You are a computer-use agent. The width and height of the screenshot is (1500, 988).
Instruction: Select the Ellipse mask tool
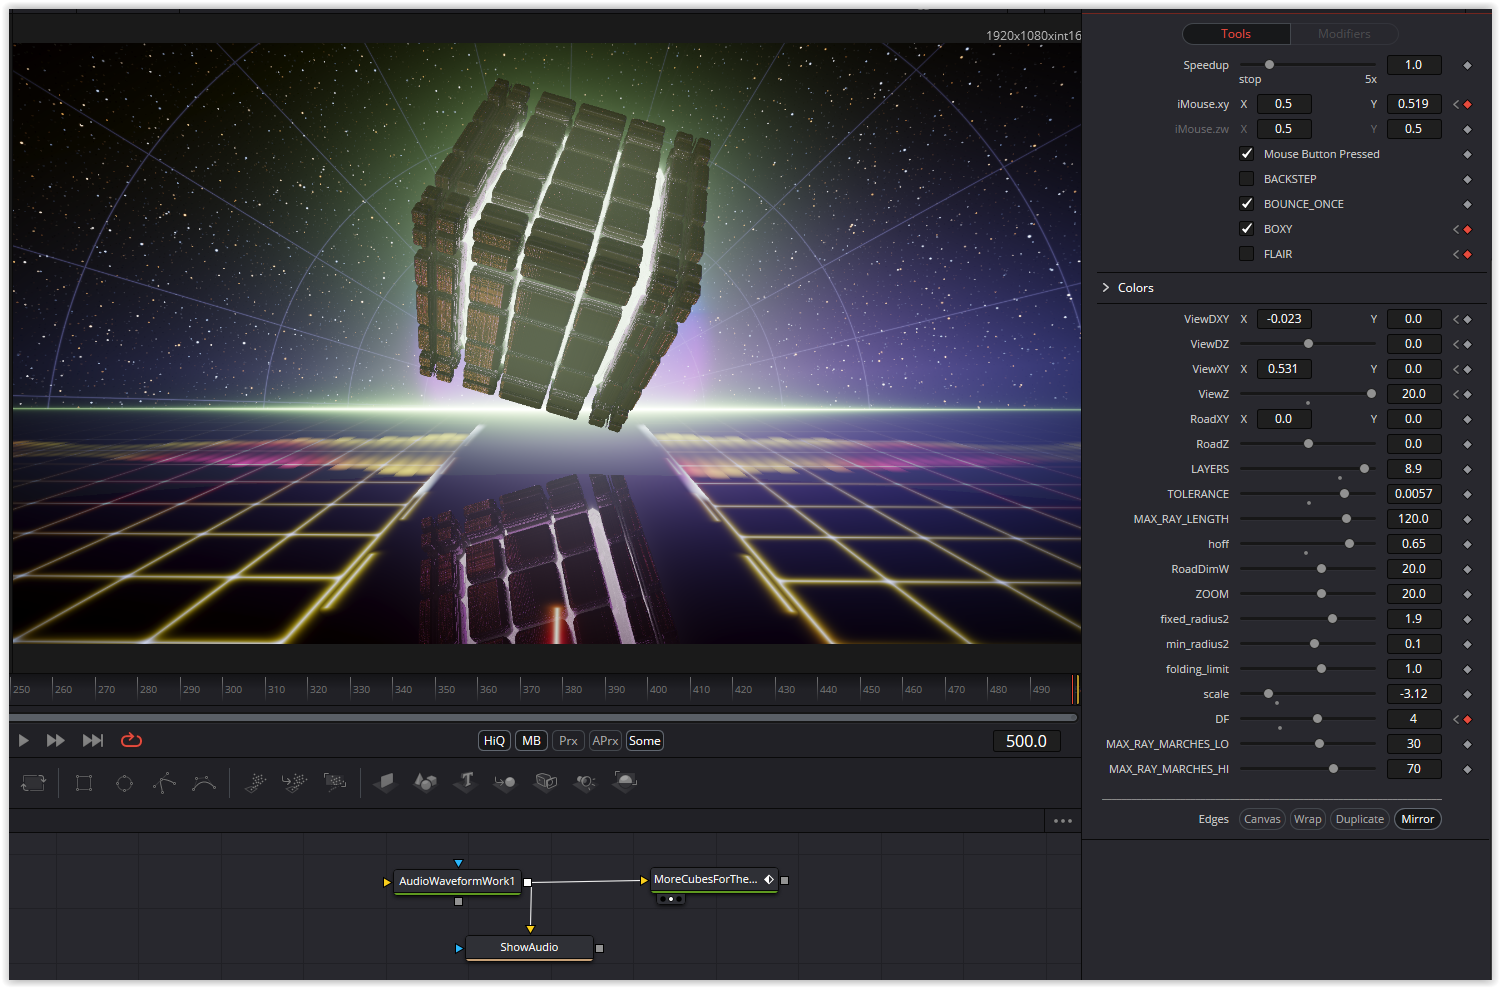click(124, 783)
